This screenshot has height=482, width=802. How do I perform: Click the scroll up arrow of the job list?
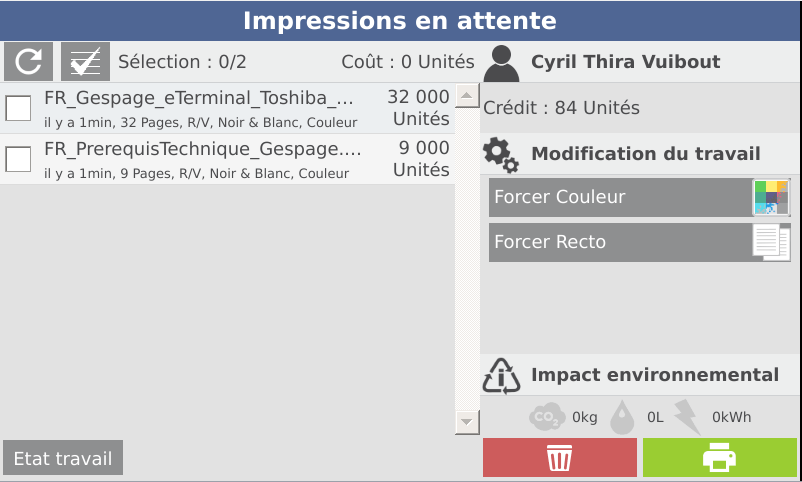[466, 96]
